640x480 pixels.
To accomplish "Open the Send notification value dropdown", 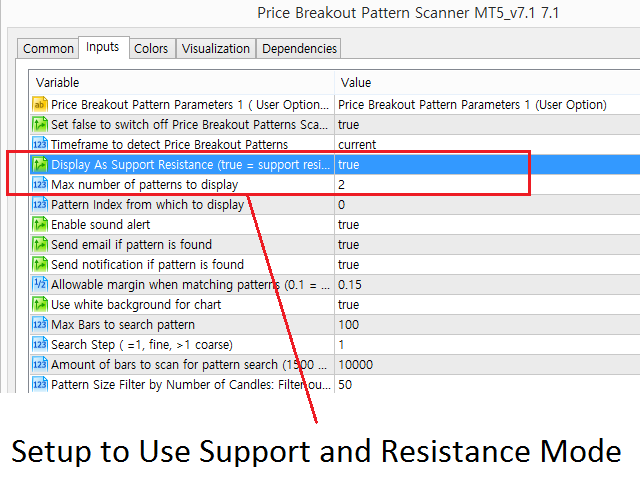I will point(487,264).
